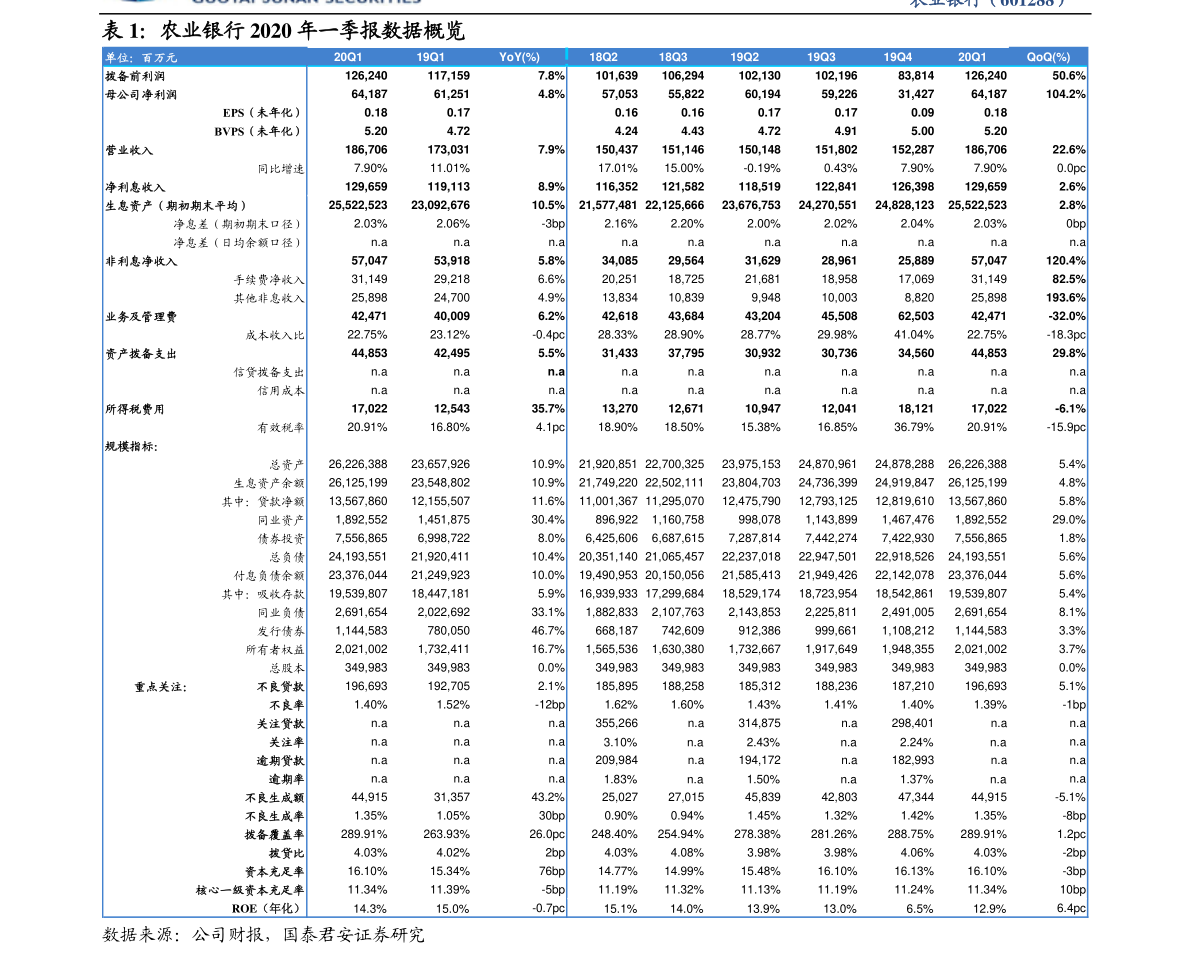
Task: Select the "其中：贷款净额" row label
Action: coord(263,502)
